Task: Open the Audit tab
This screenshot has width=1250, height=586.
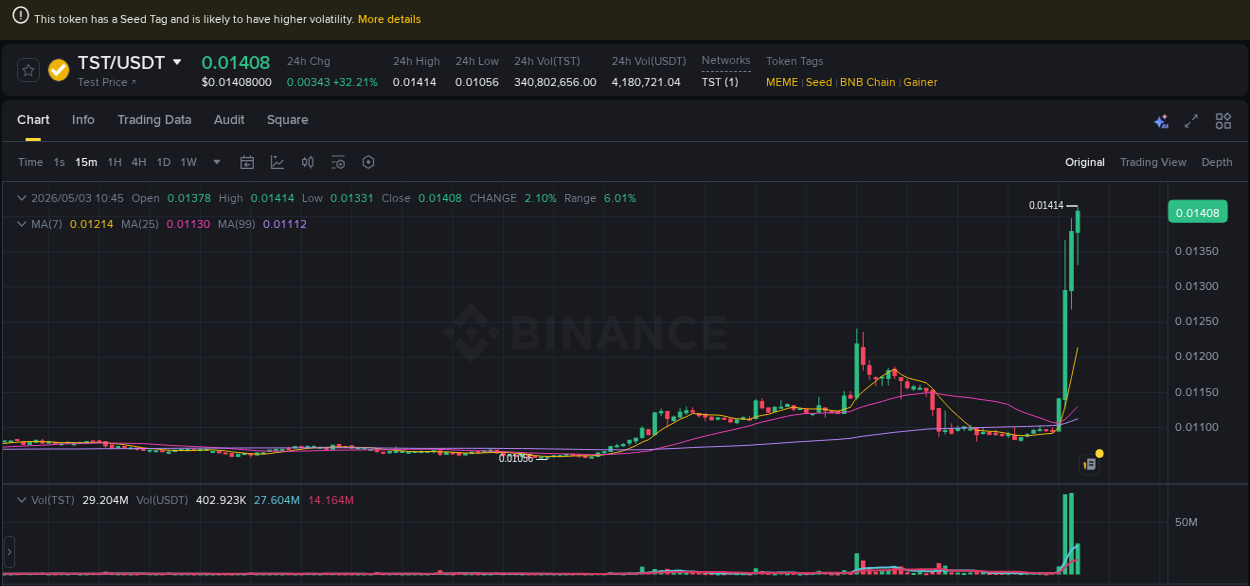Action: click(229, 120)
